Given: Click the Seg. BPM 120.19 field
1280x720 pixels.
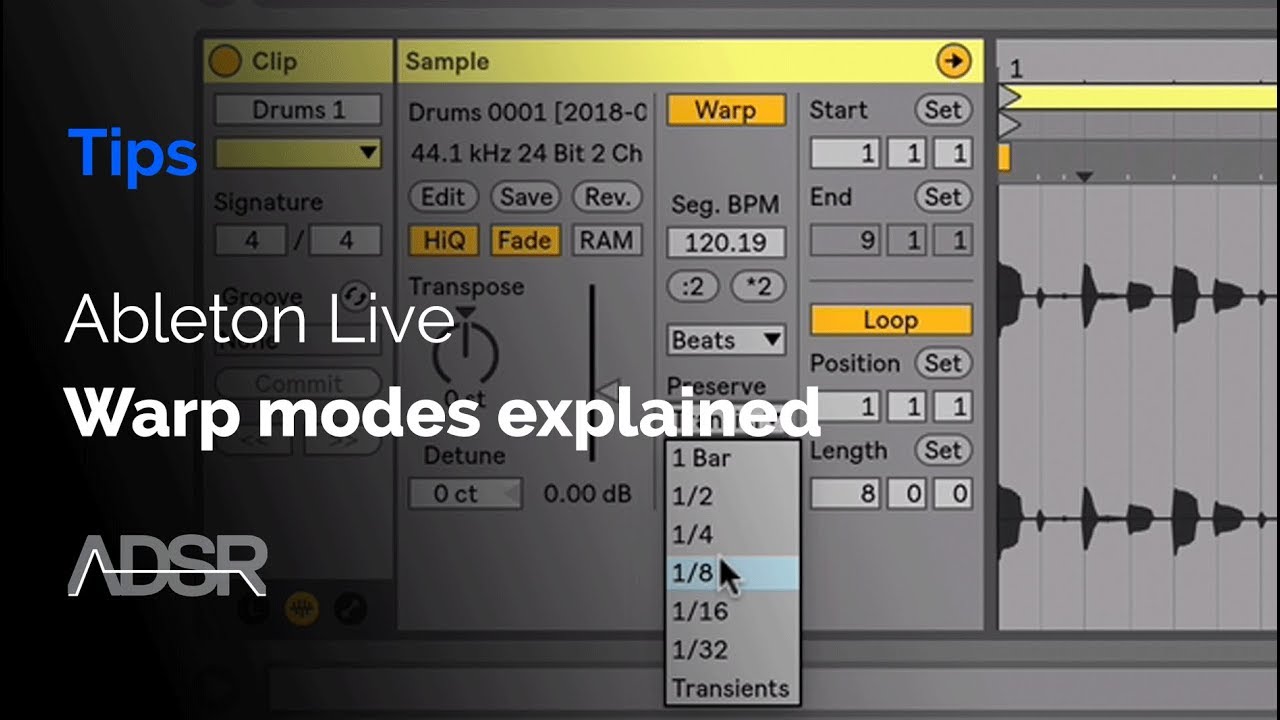Looking at the screenshot, I should pyautogui.click(x=726, y=242).
